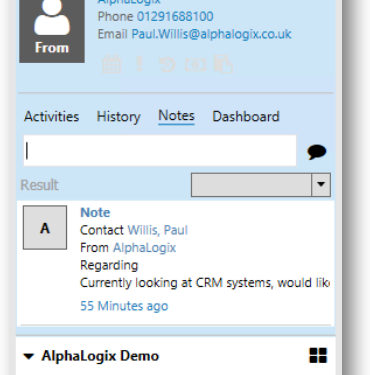Switch to the History tab
The height and width of the screenshot is (375, 370).
119,117
